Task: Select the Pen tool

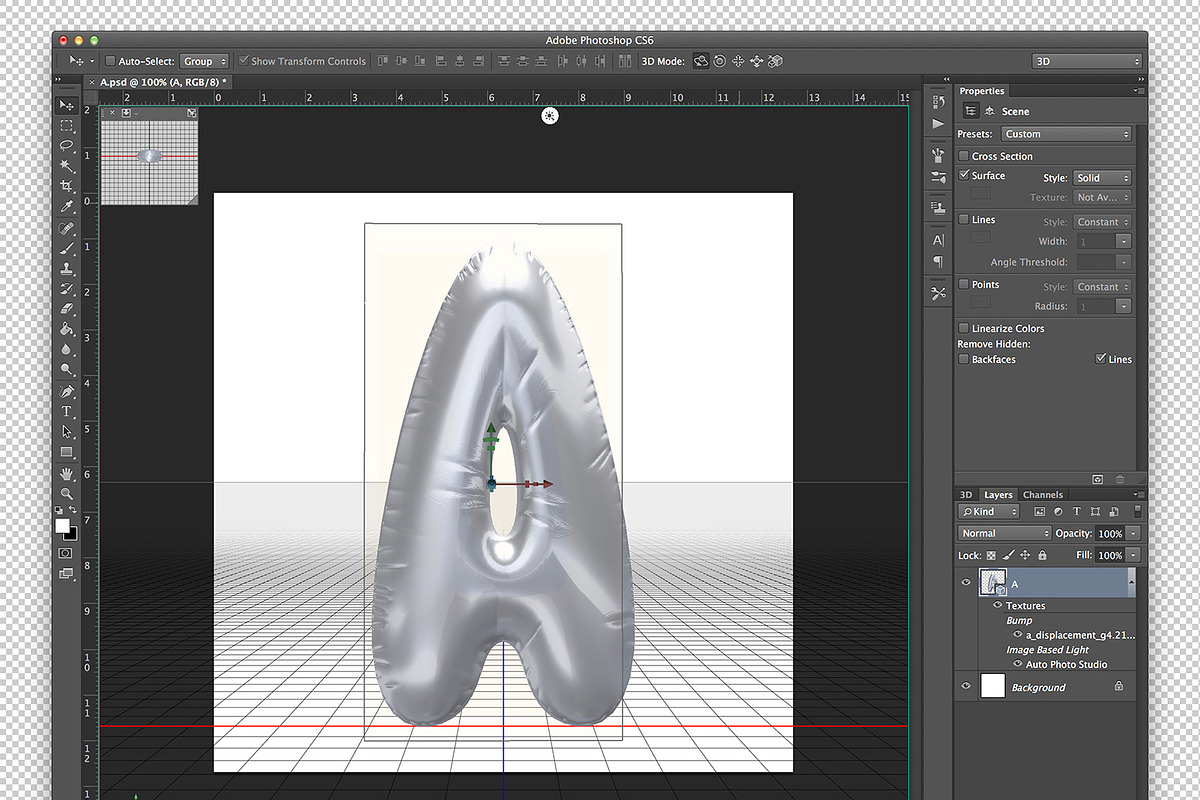Action: pyautogui.click(x=67, y=391)
